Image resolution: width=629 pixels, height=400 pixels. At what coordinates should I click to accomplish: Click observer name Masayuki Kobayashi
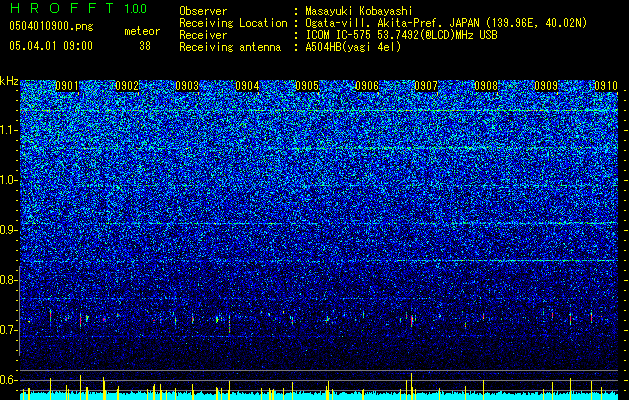pos(359,11)
